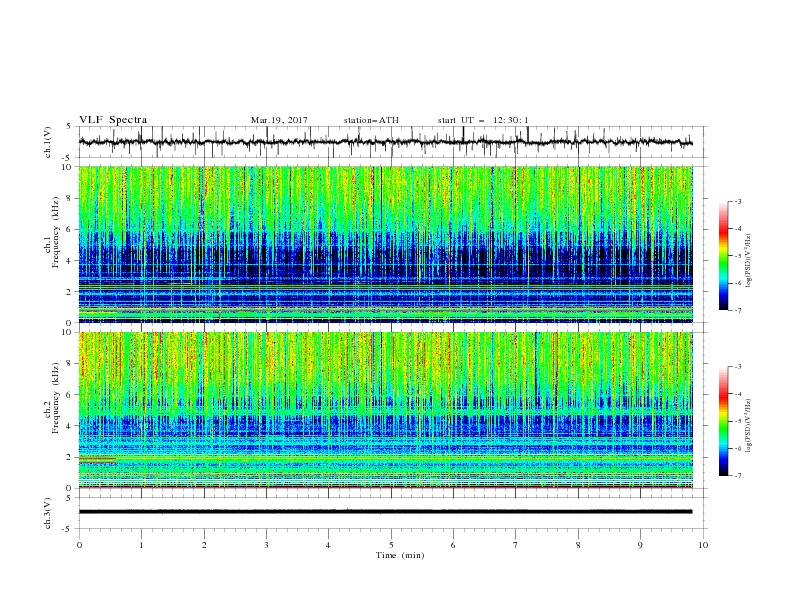Click the ch.1 spectrogram plot
This screenshot has width=792, height=612.
pos(386,244)
